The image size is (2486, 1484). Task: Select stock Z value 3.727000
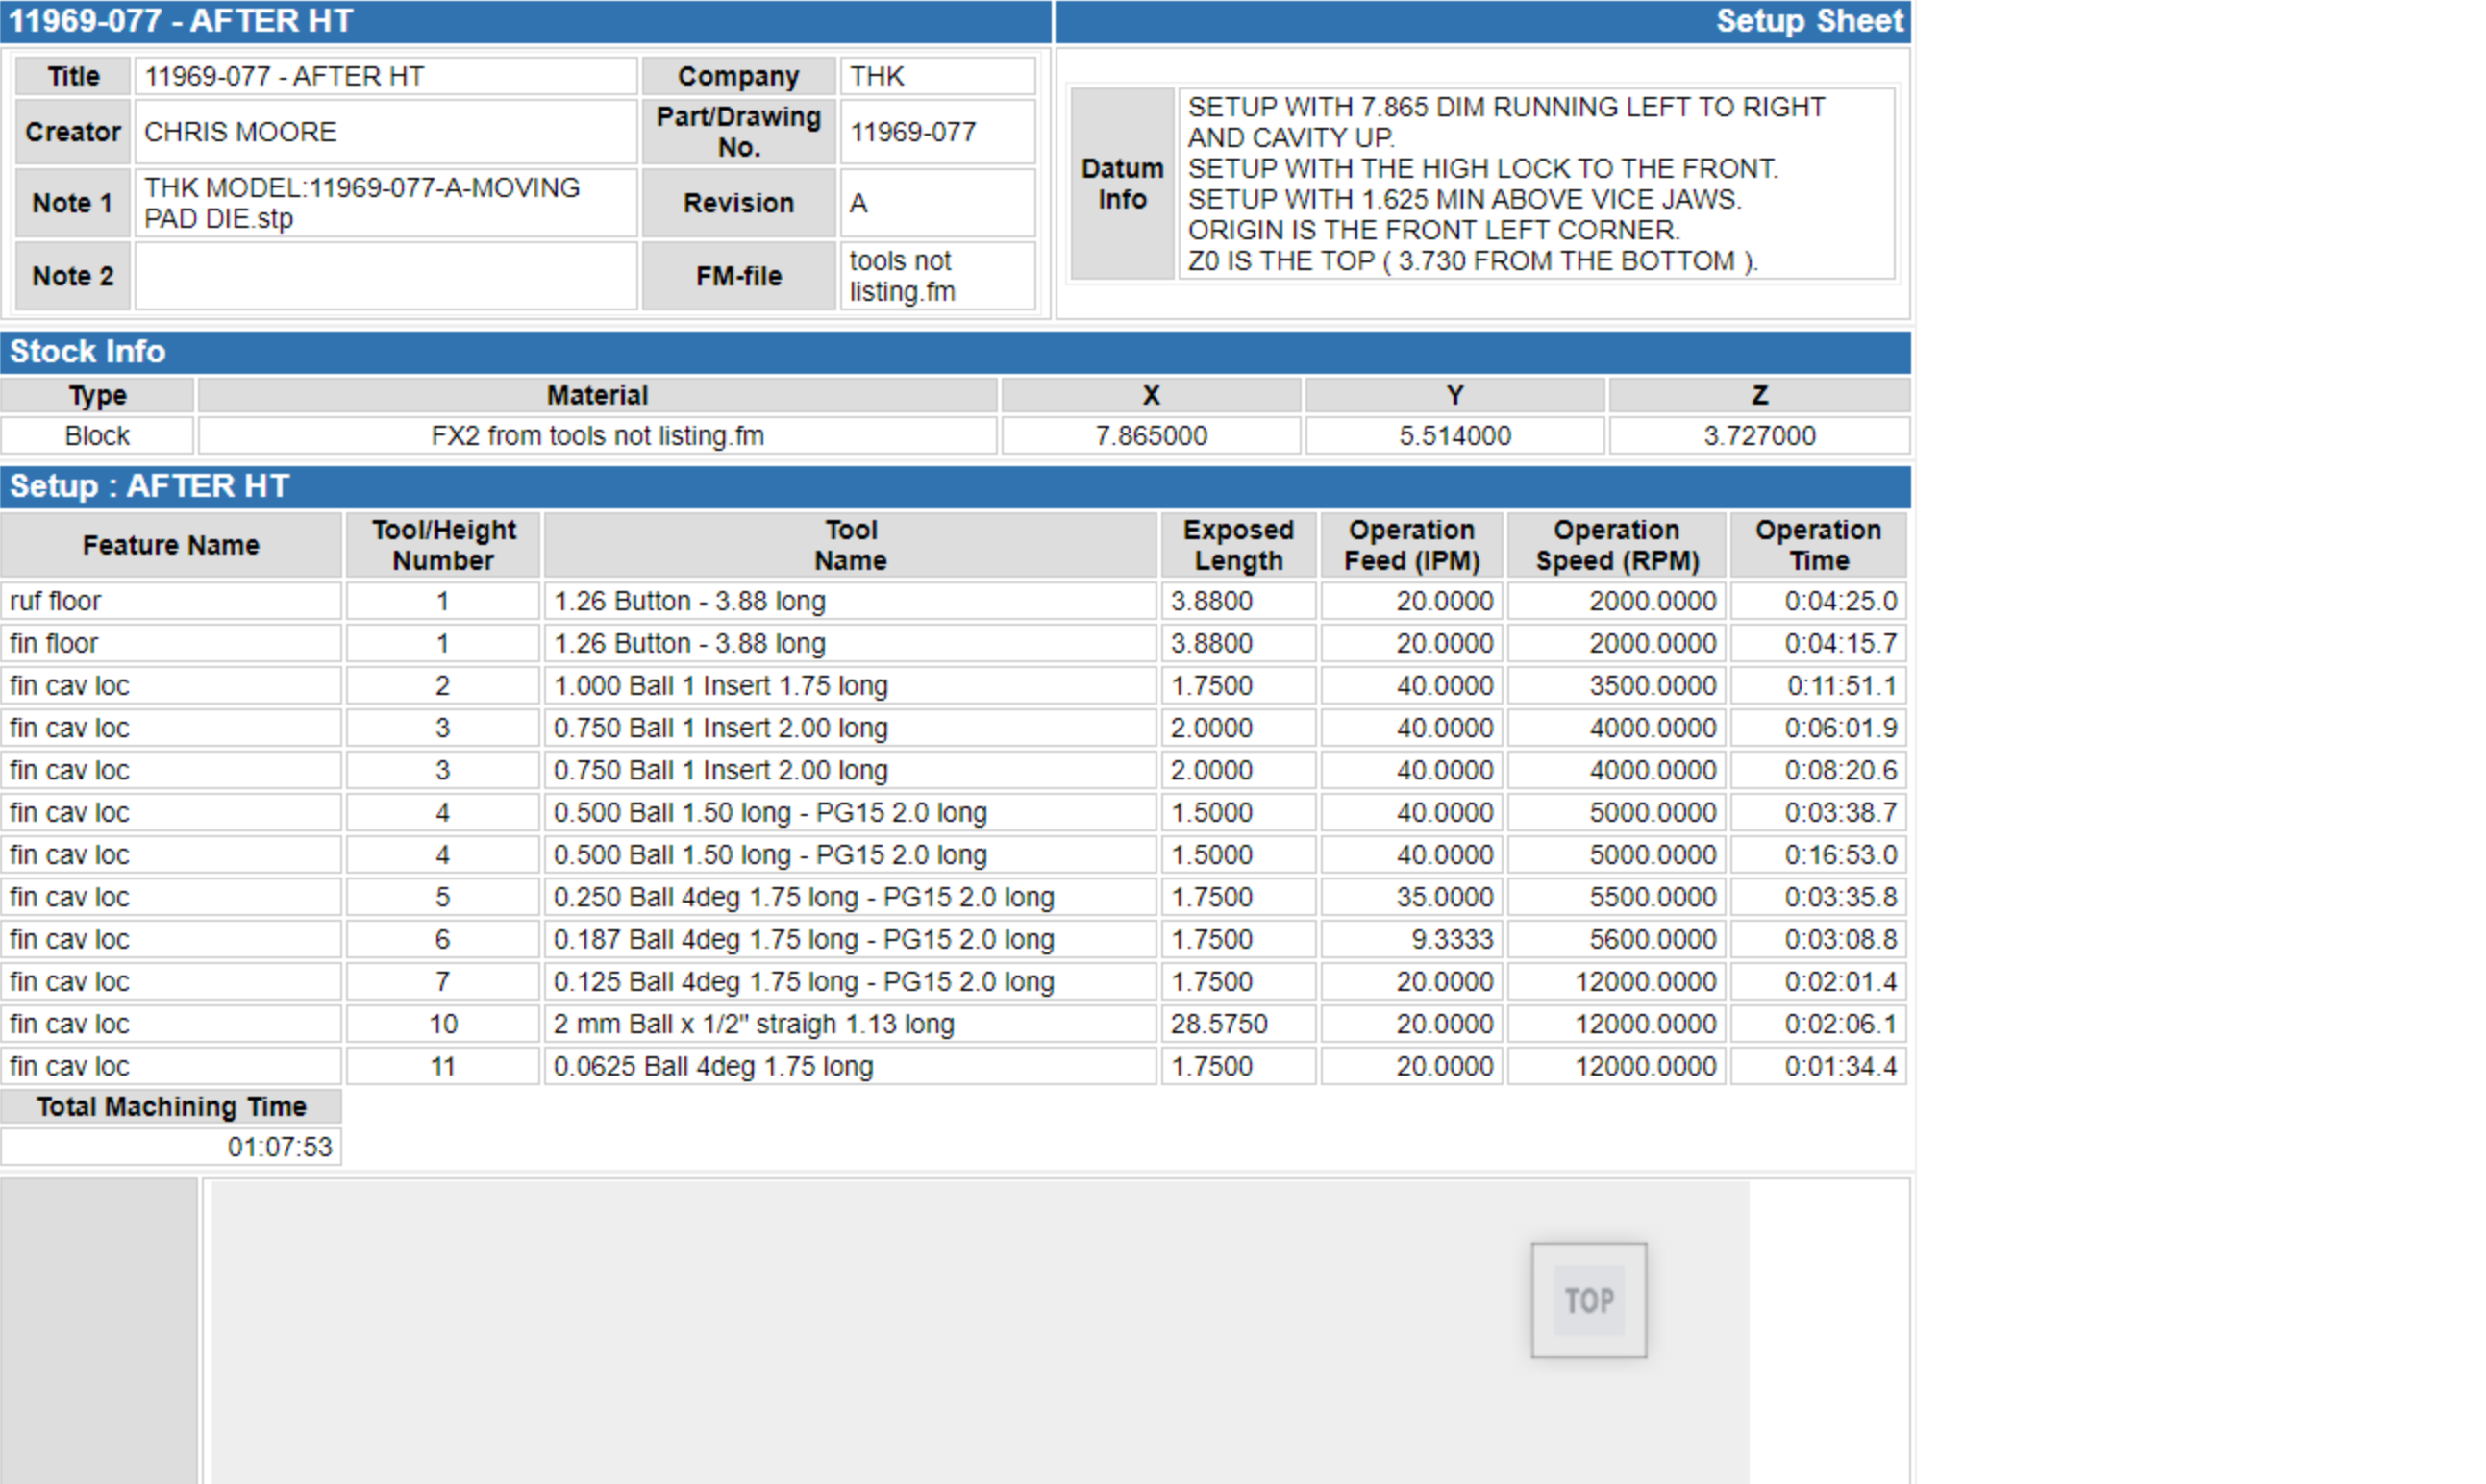1759,436
